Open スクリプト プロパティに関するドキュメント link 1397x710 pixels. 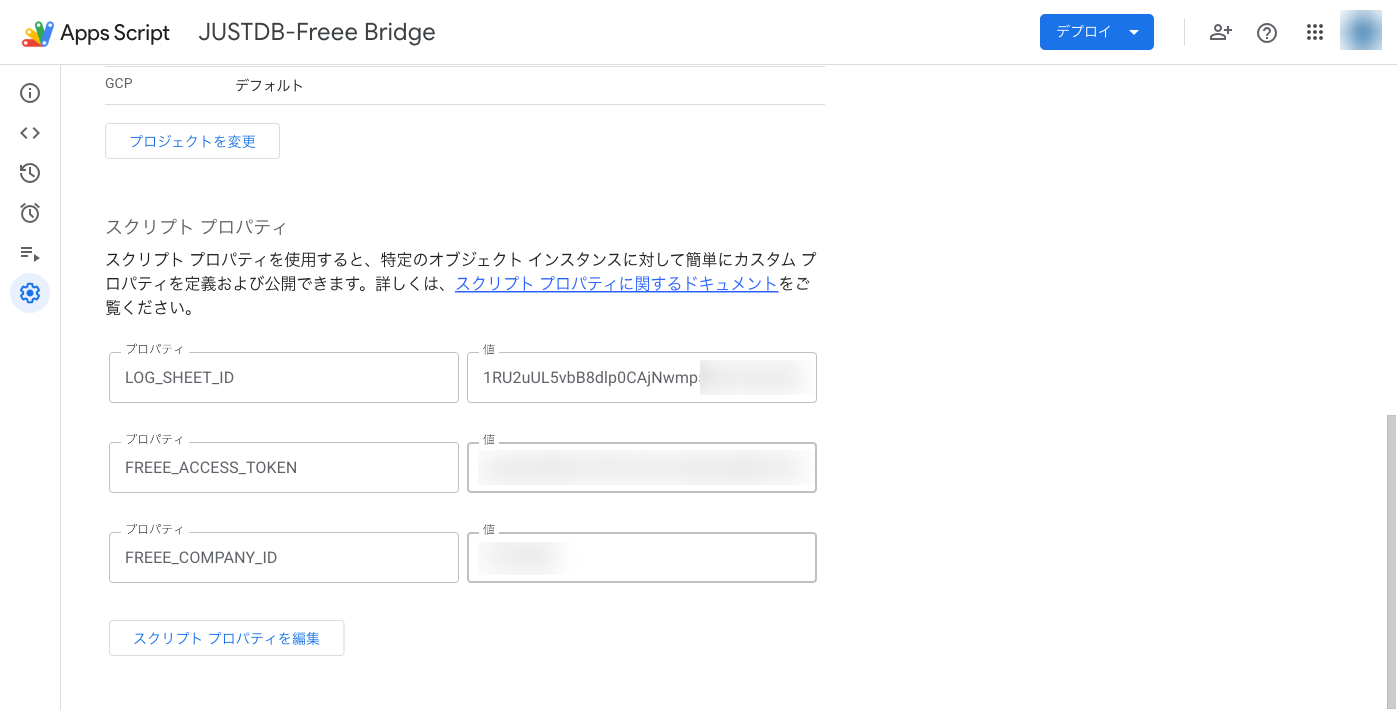coord(616,283)
